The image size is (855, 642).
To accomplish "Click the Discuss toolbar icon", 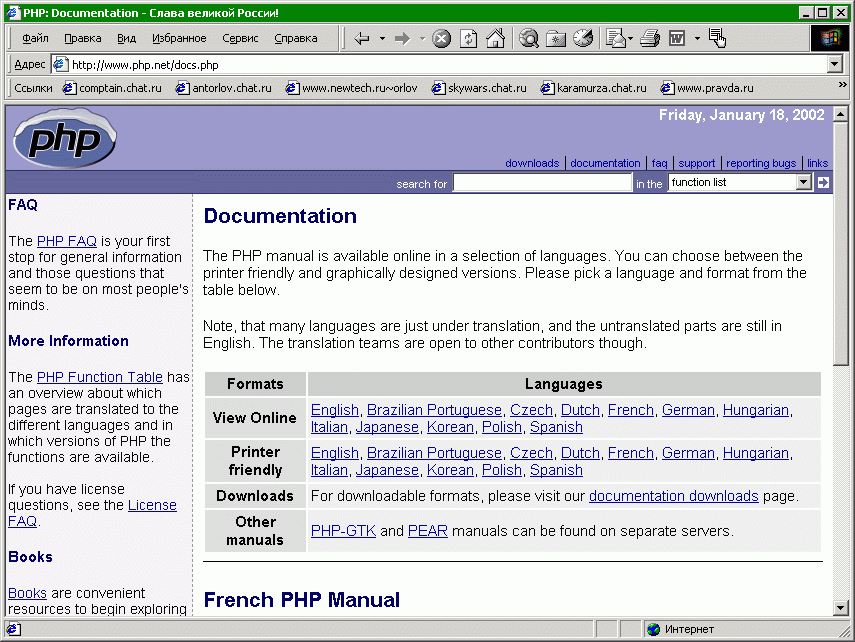I will coord(718,38).
